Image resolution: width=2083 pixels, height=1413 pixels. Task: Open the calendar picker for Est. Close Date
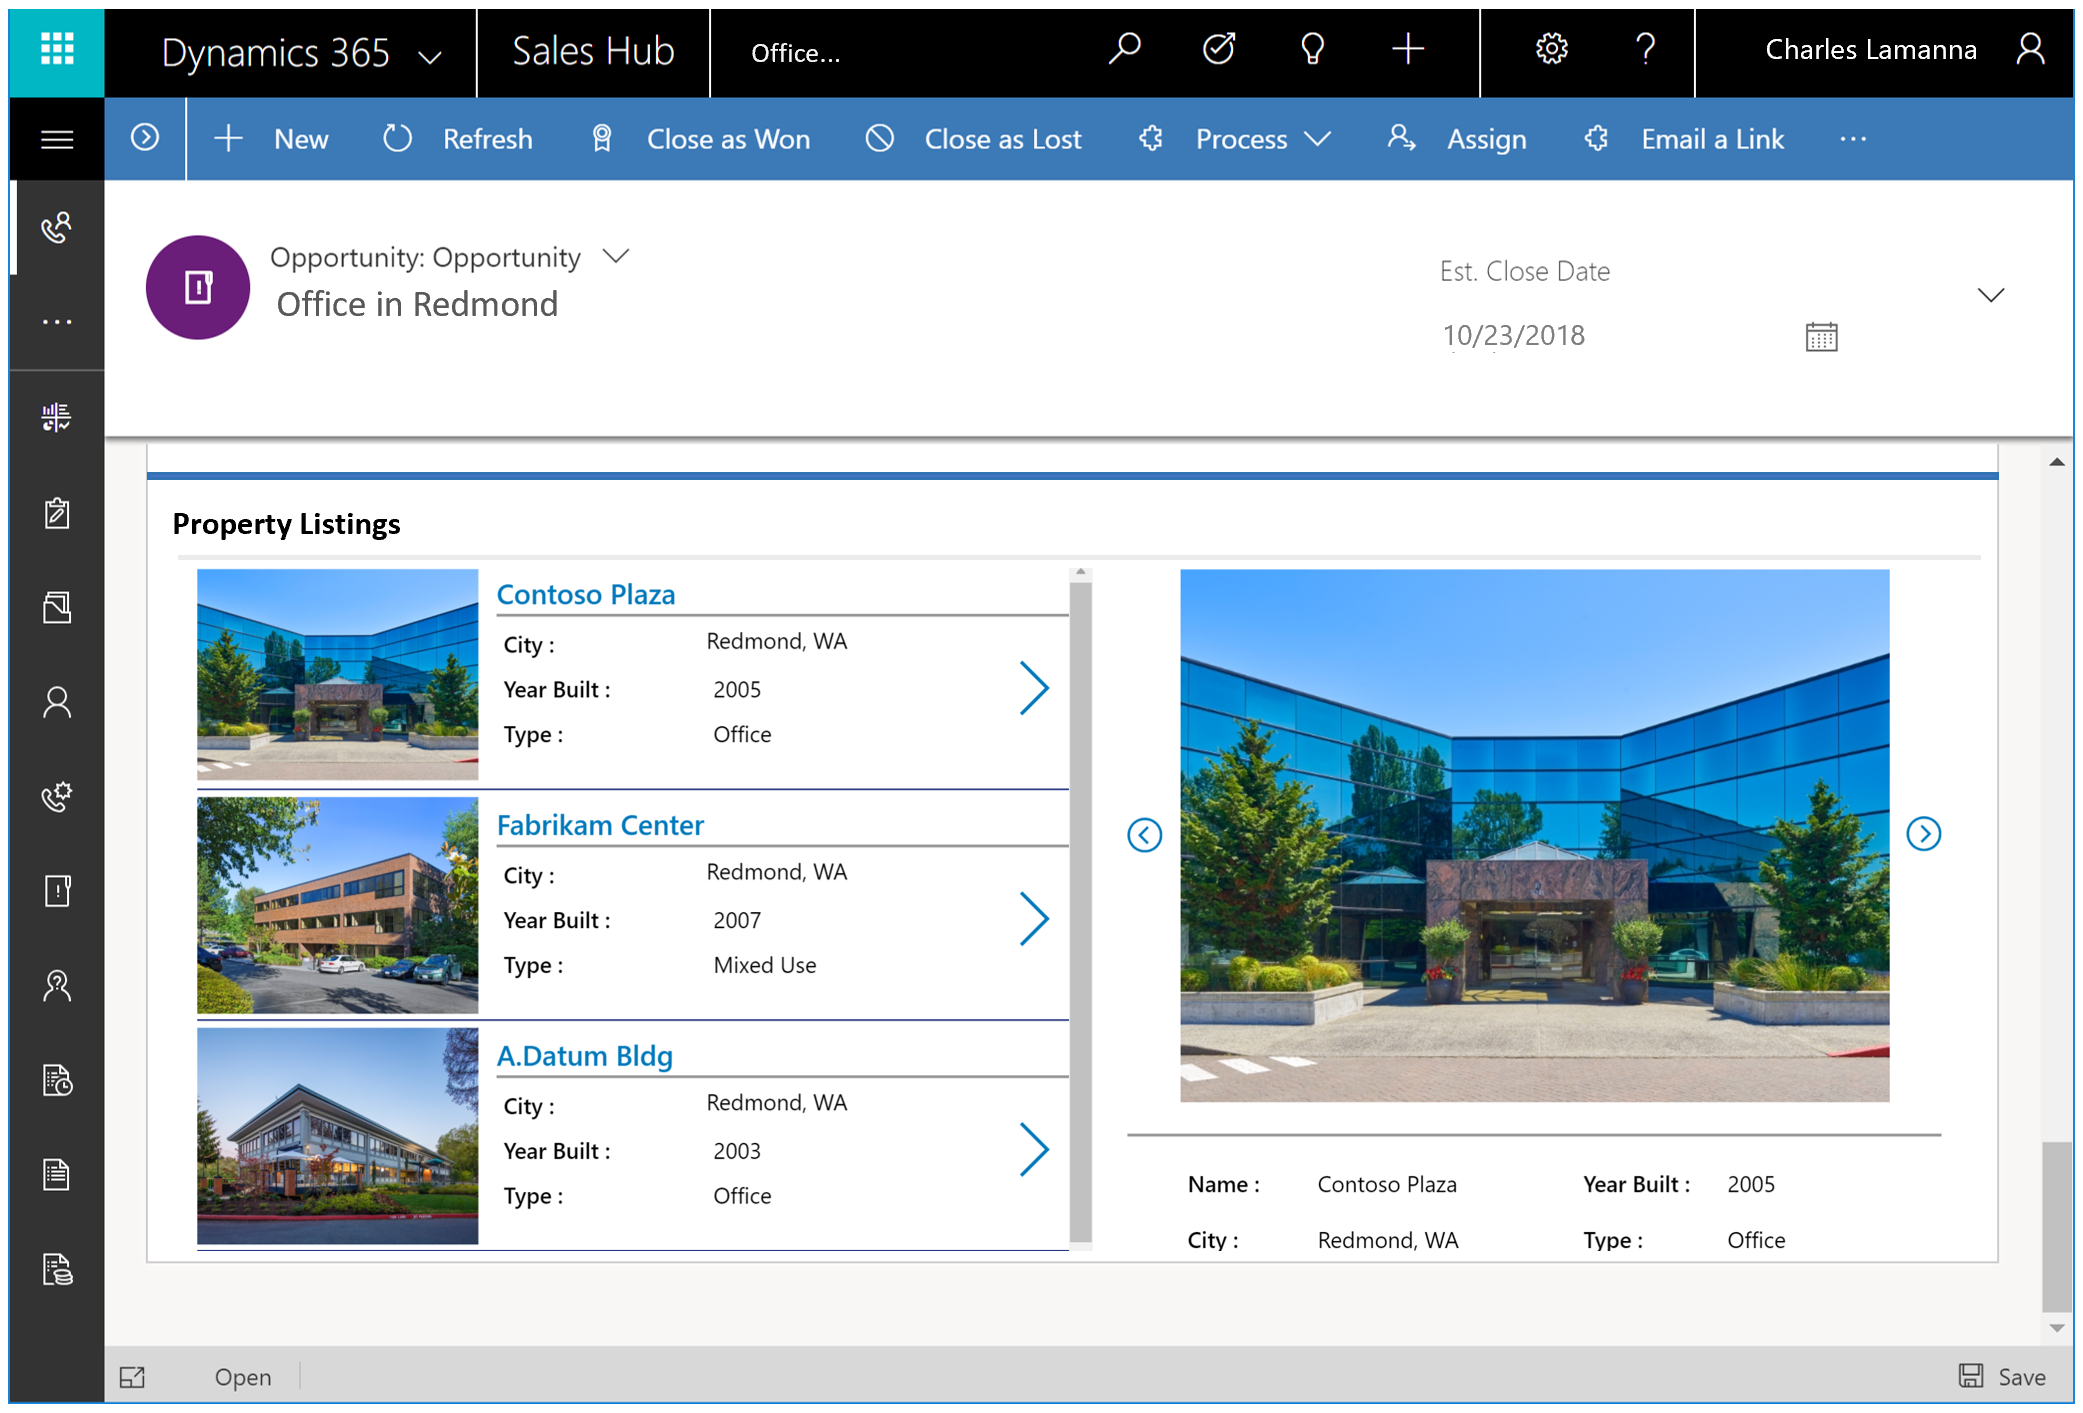(1820, 336)
